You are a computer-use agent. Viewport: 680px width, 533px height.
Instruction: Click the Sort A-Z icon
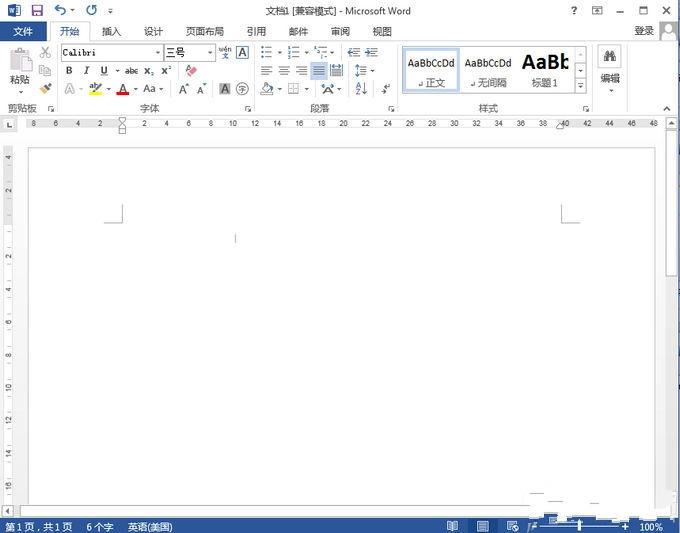coord(361,89)
